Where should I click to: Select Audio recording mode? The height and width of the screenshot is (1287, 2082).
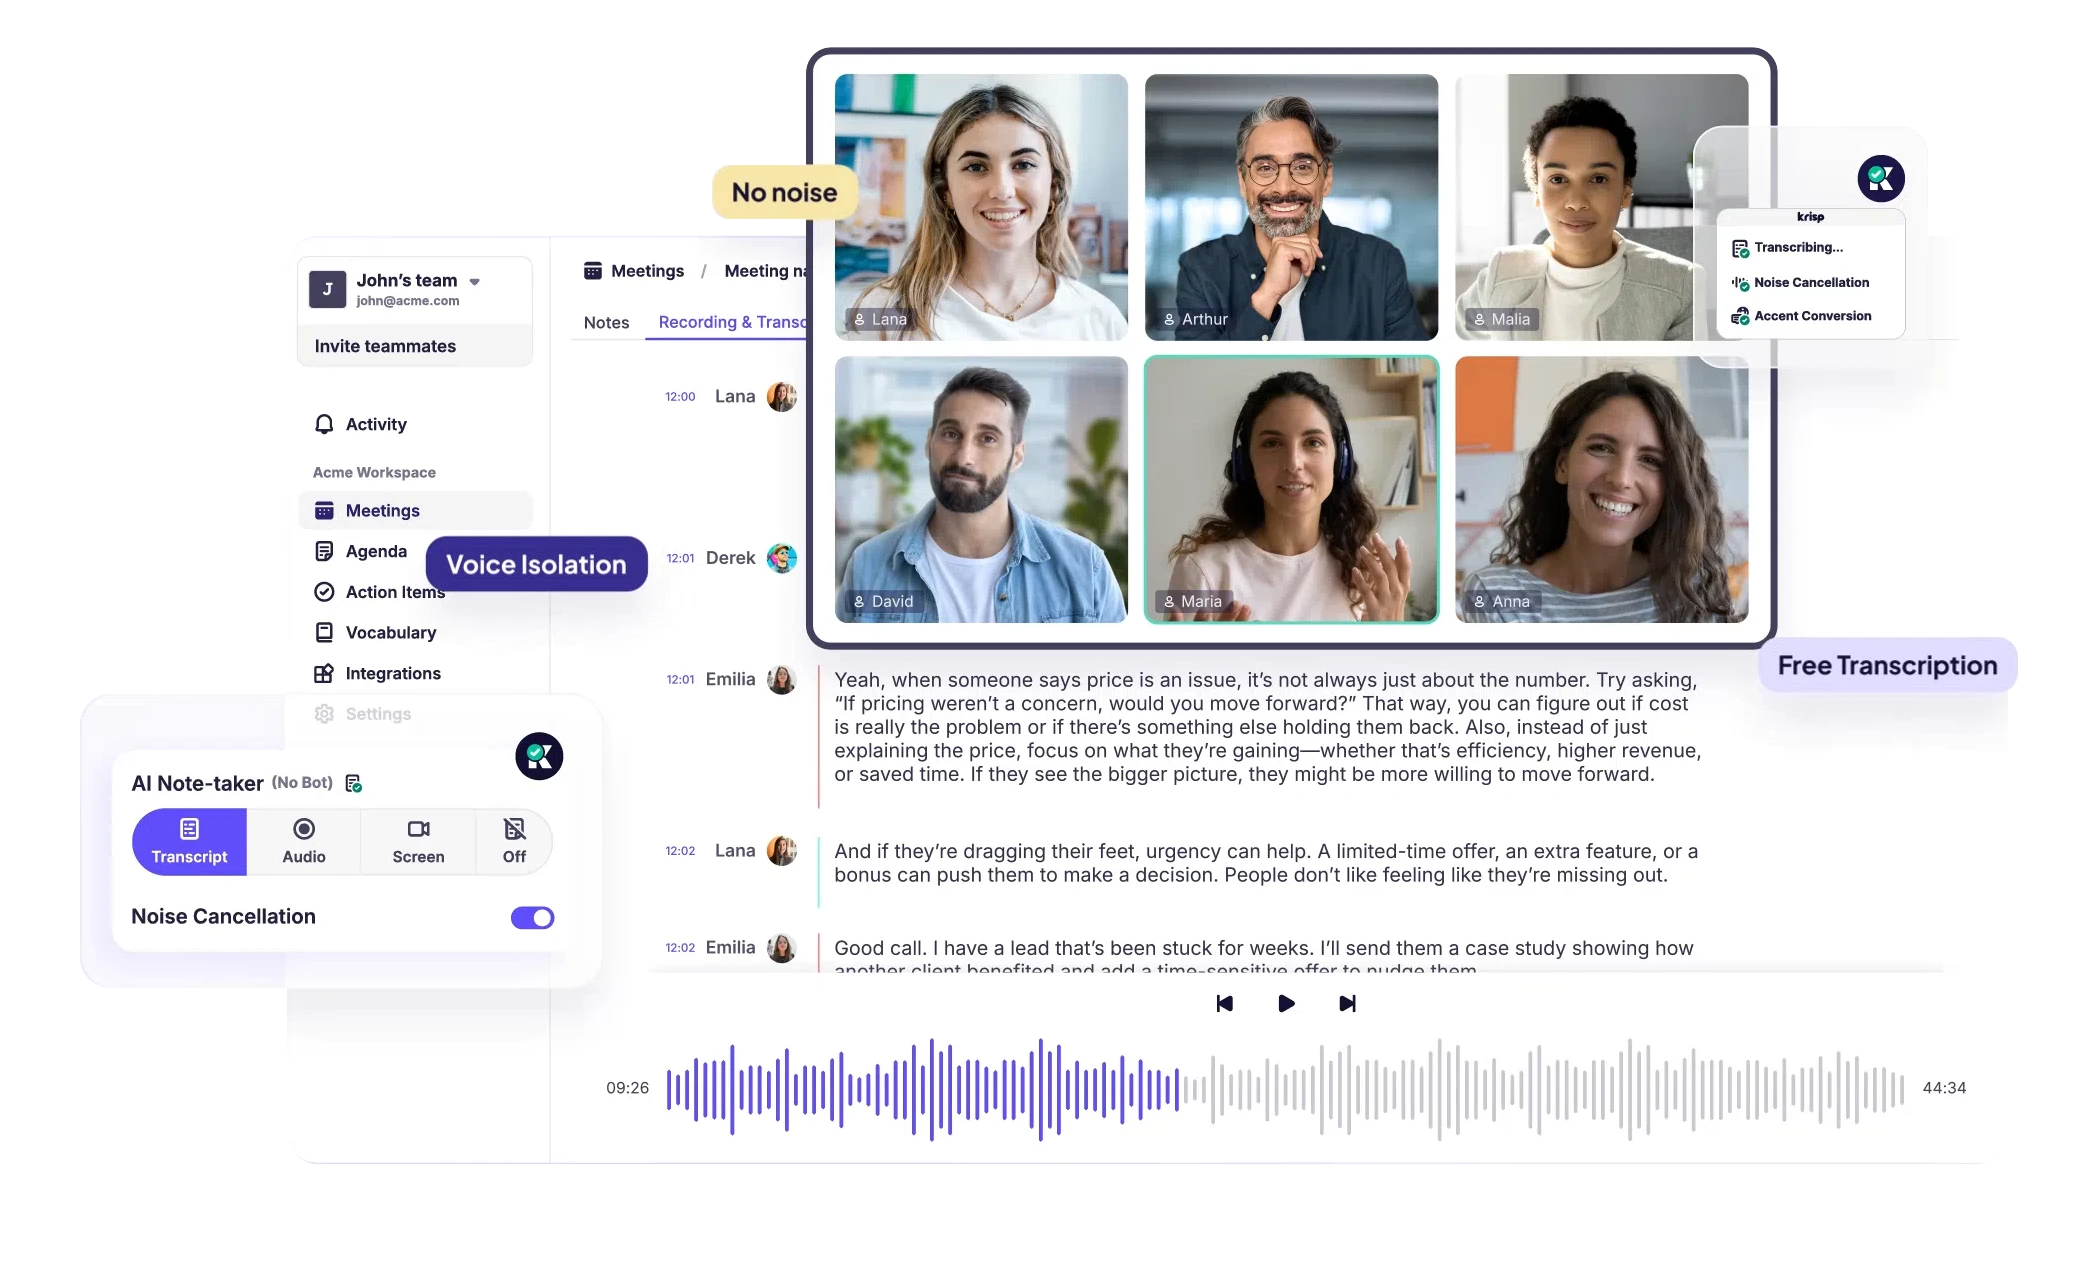tap(304, 842)
